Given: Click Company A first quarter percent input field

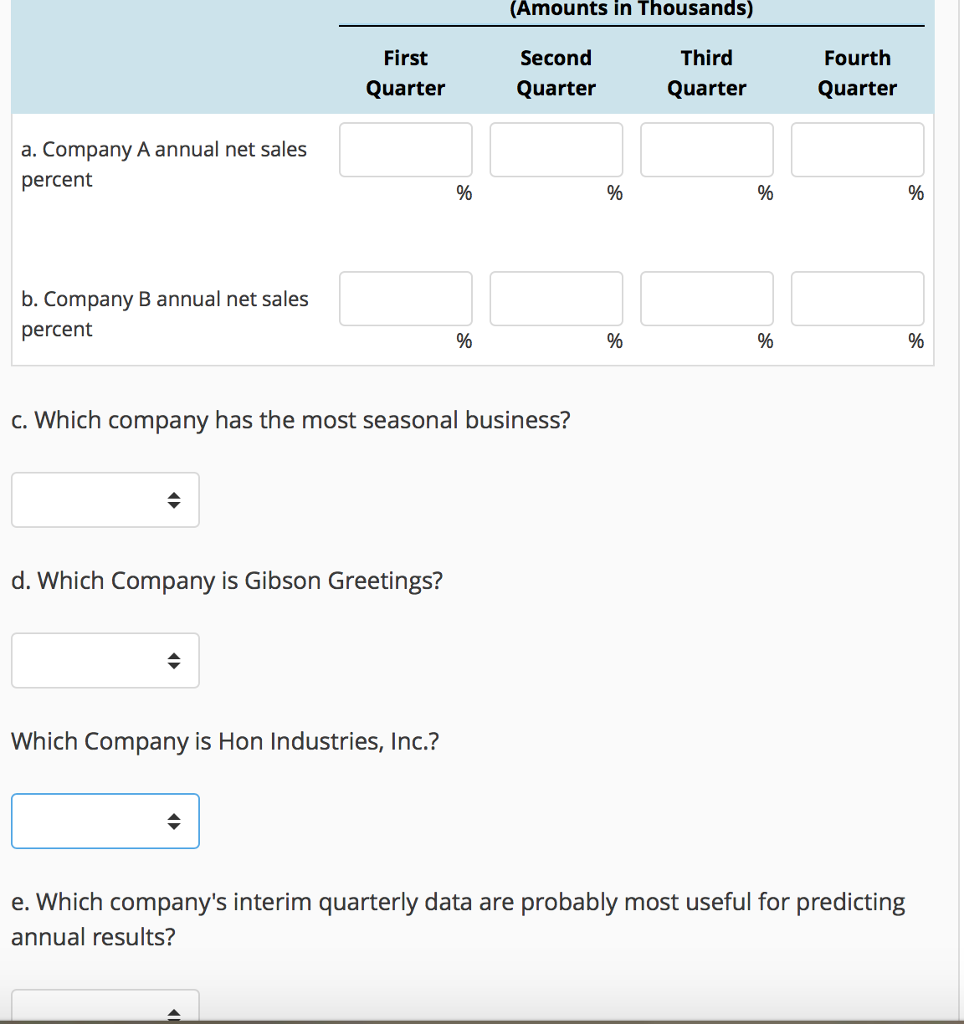Looking at the screenshot, I should click(x=405, y=149).
